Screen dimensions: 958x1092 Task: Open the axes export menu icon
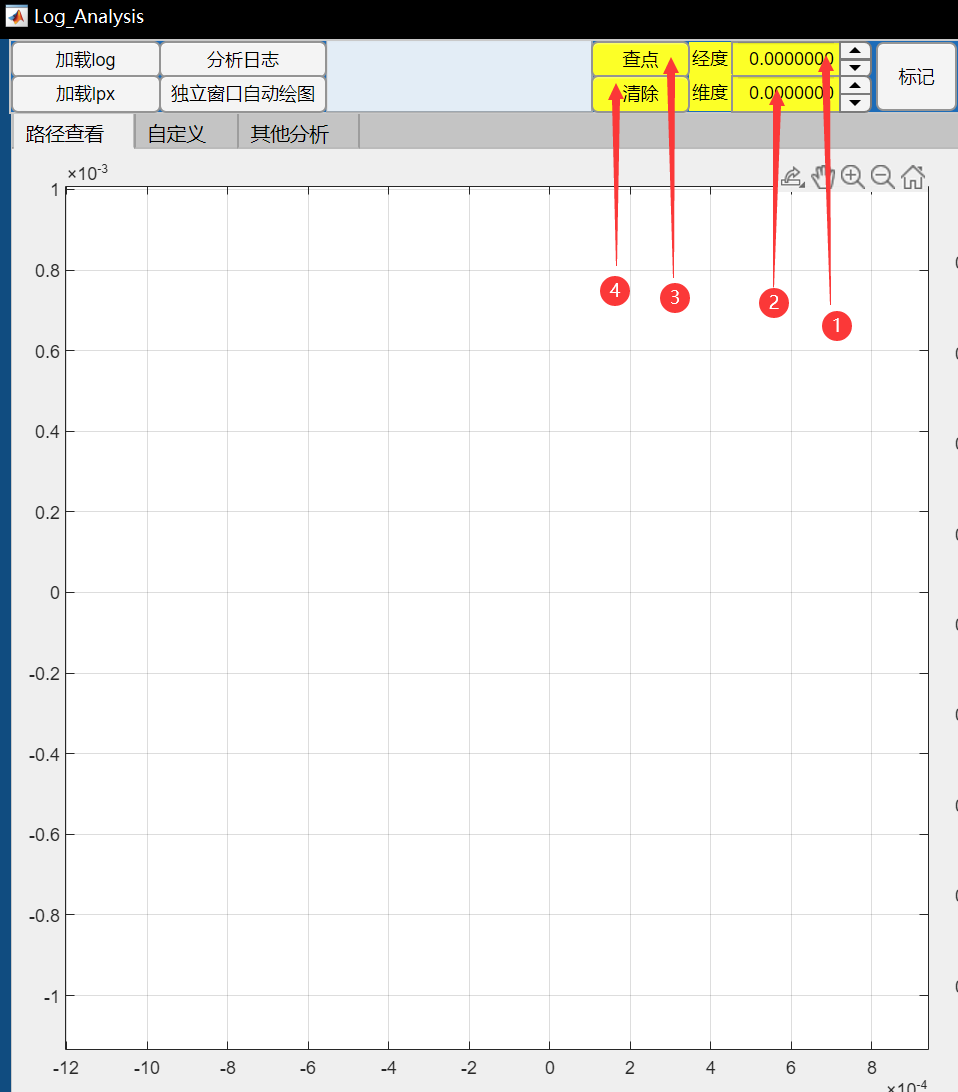pos(791,178)
